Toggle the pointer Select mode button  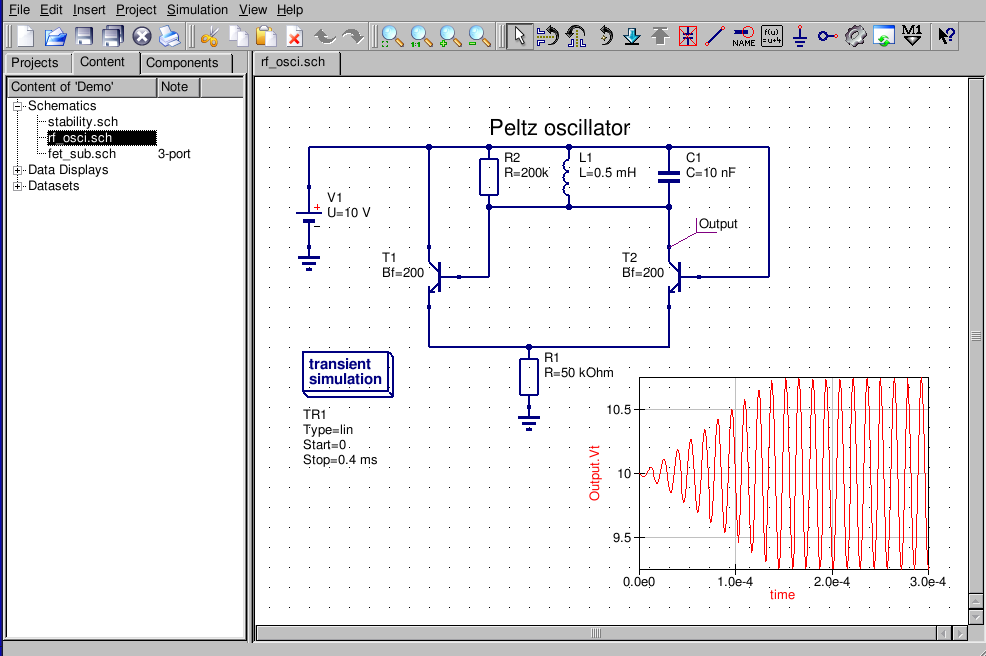click(519, 37)
